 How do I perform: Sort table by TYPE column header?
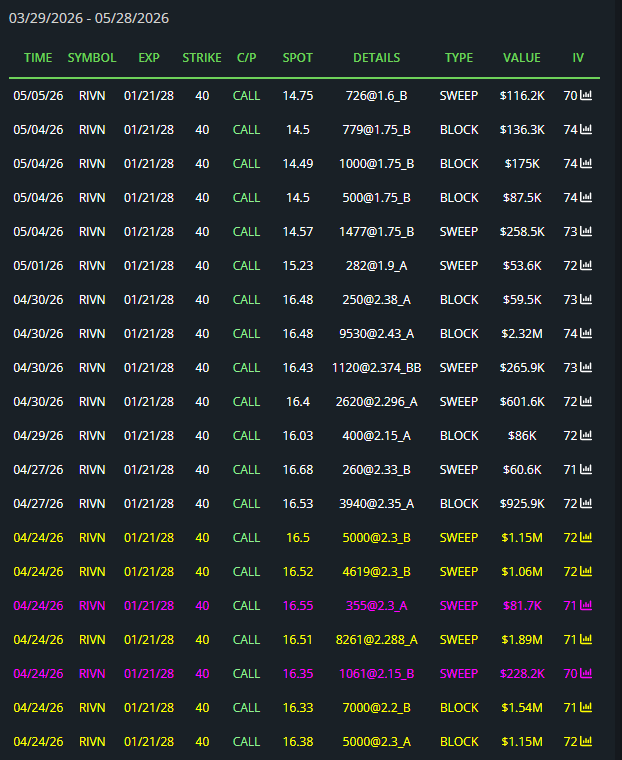(459, 58)
